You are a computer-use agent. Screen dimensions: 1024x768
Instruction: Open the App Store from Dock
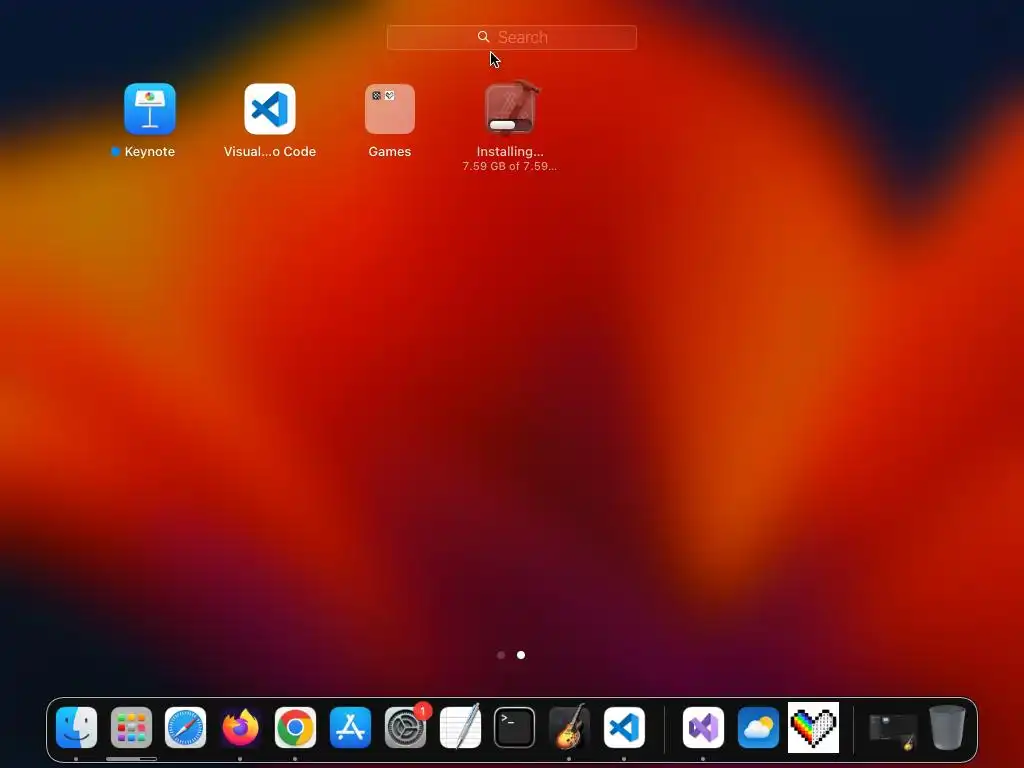click(x=350, y=728)
